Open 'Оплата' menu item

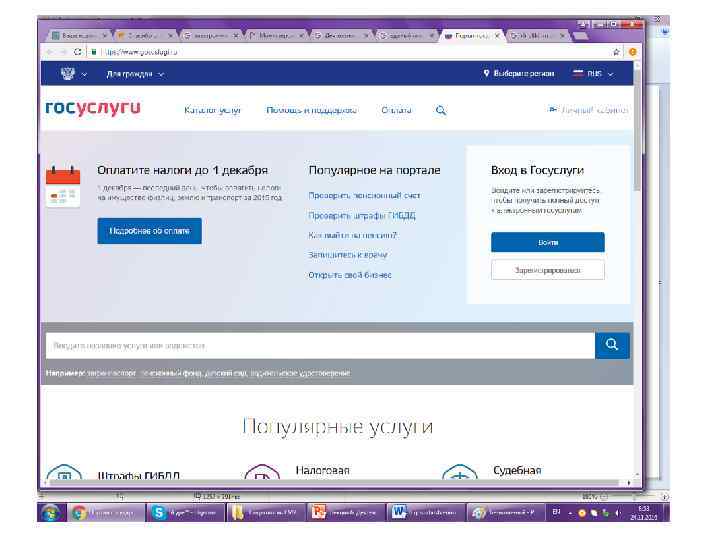pyautogui.click(x=396, y=110)
